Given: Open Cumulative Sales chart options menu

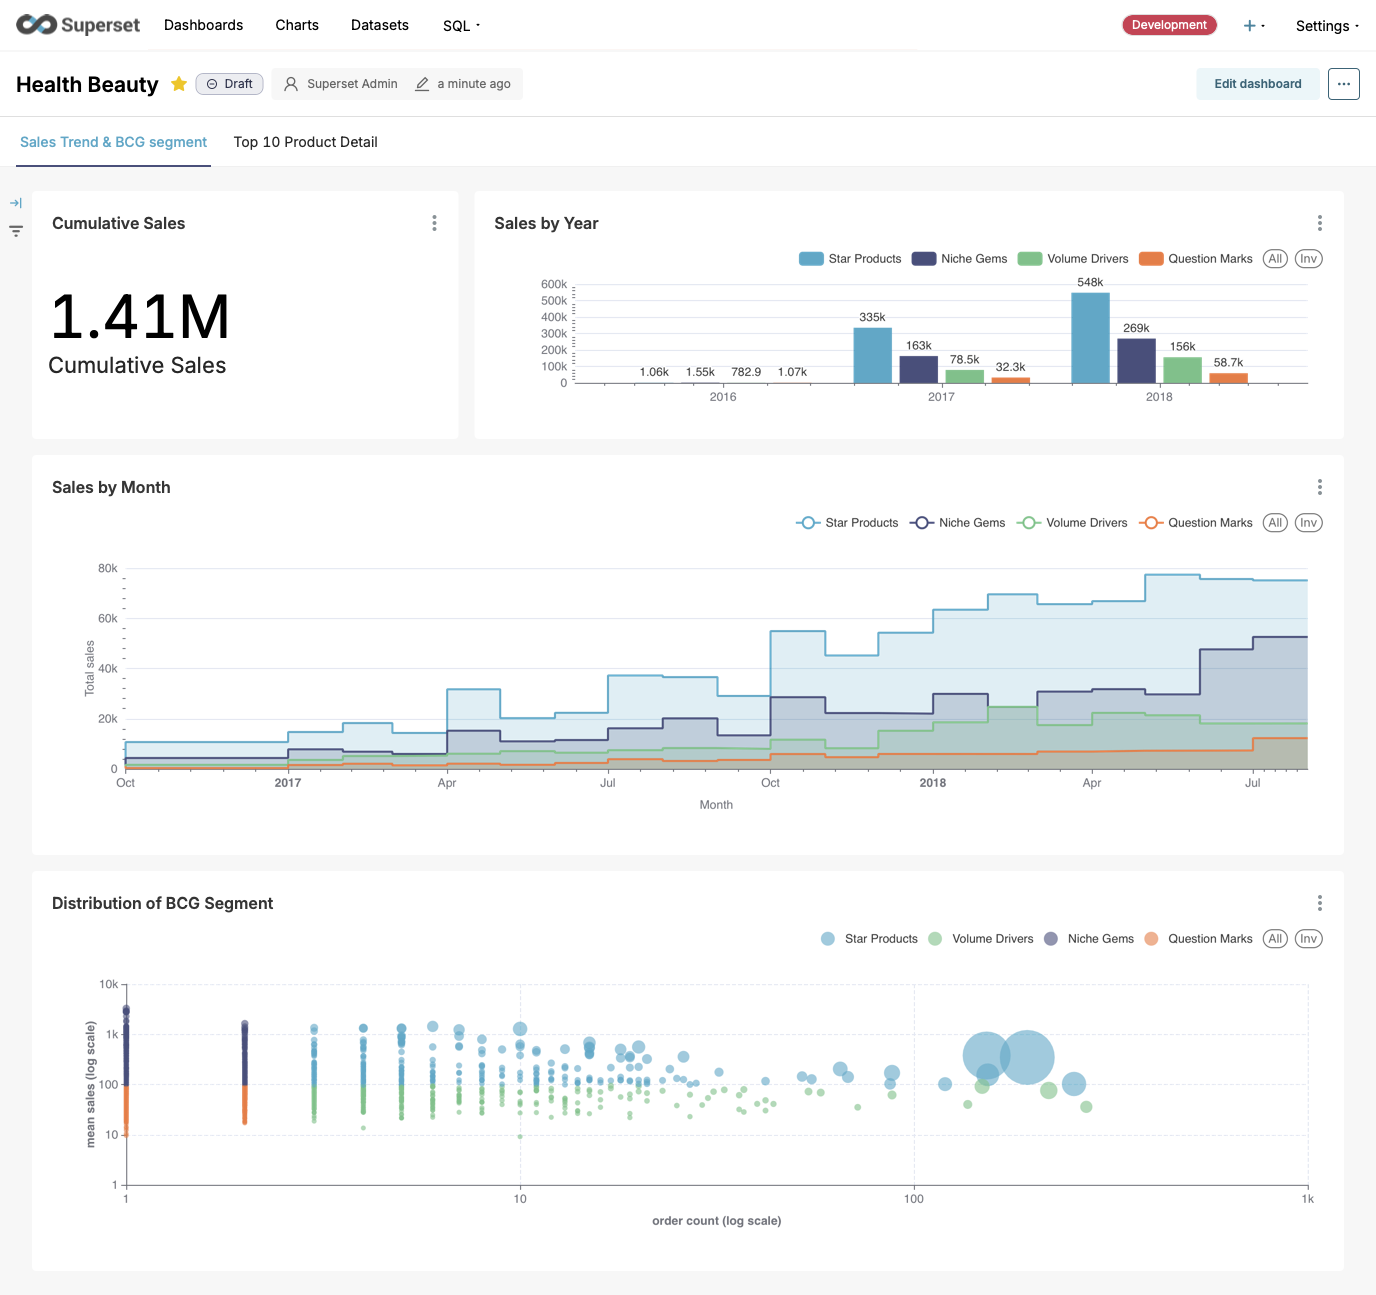Looking at the screenshot, I should point(434,223).
